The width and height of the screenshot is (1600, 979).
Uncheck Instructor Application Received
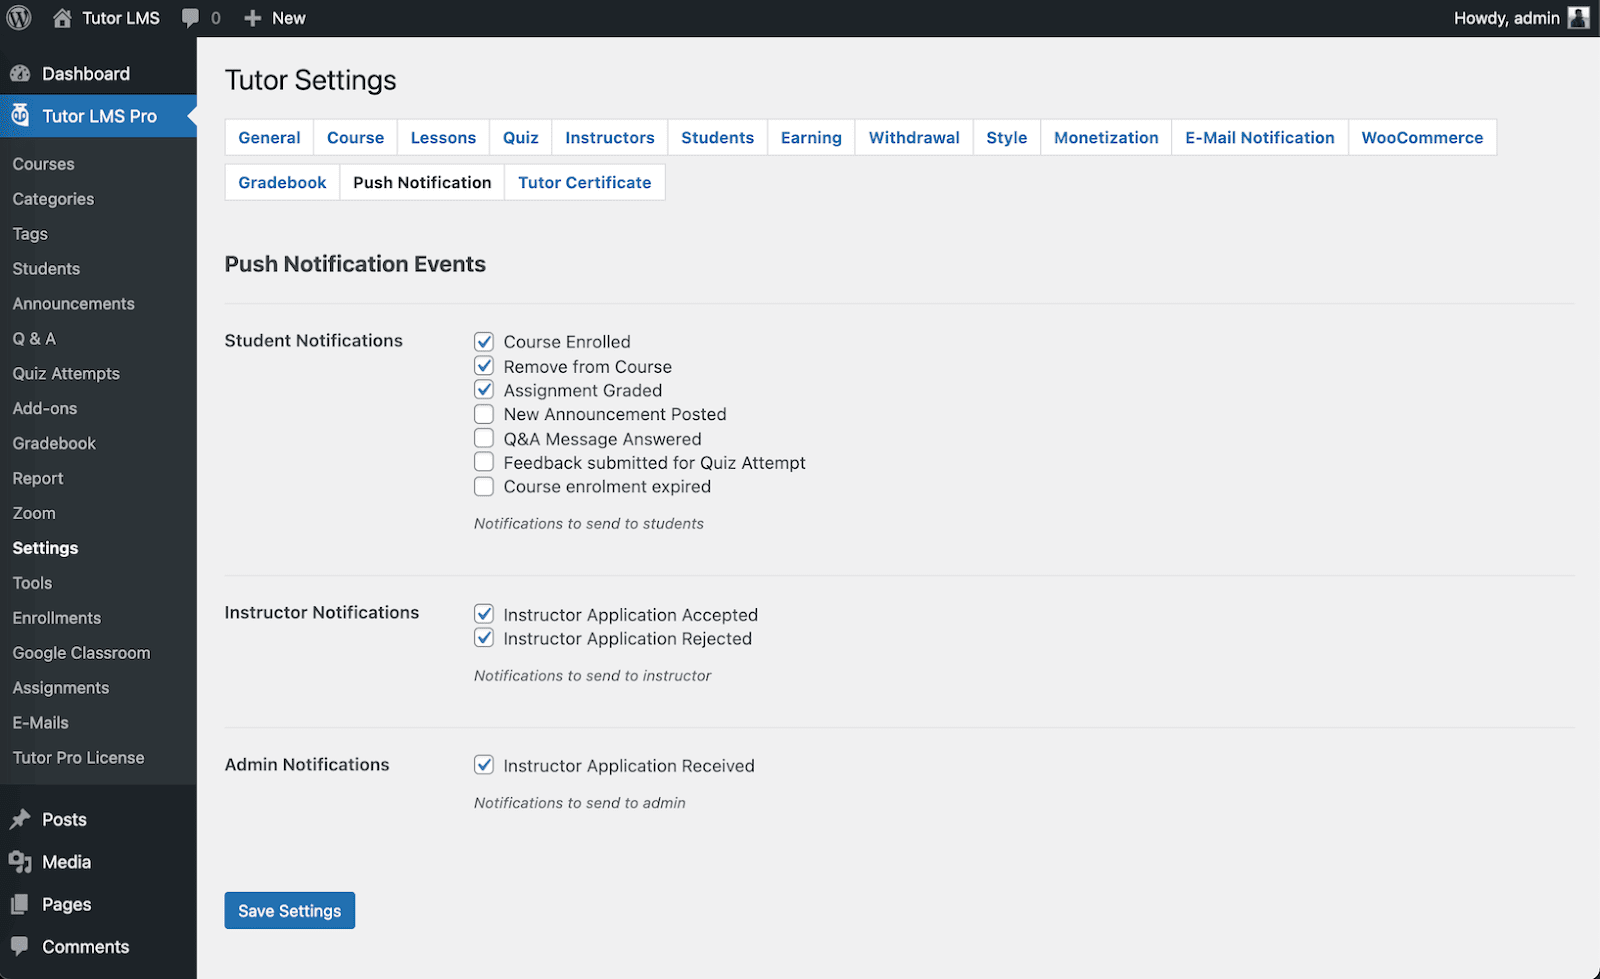[484, 765]
